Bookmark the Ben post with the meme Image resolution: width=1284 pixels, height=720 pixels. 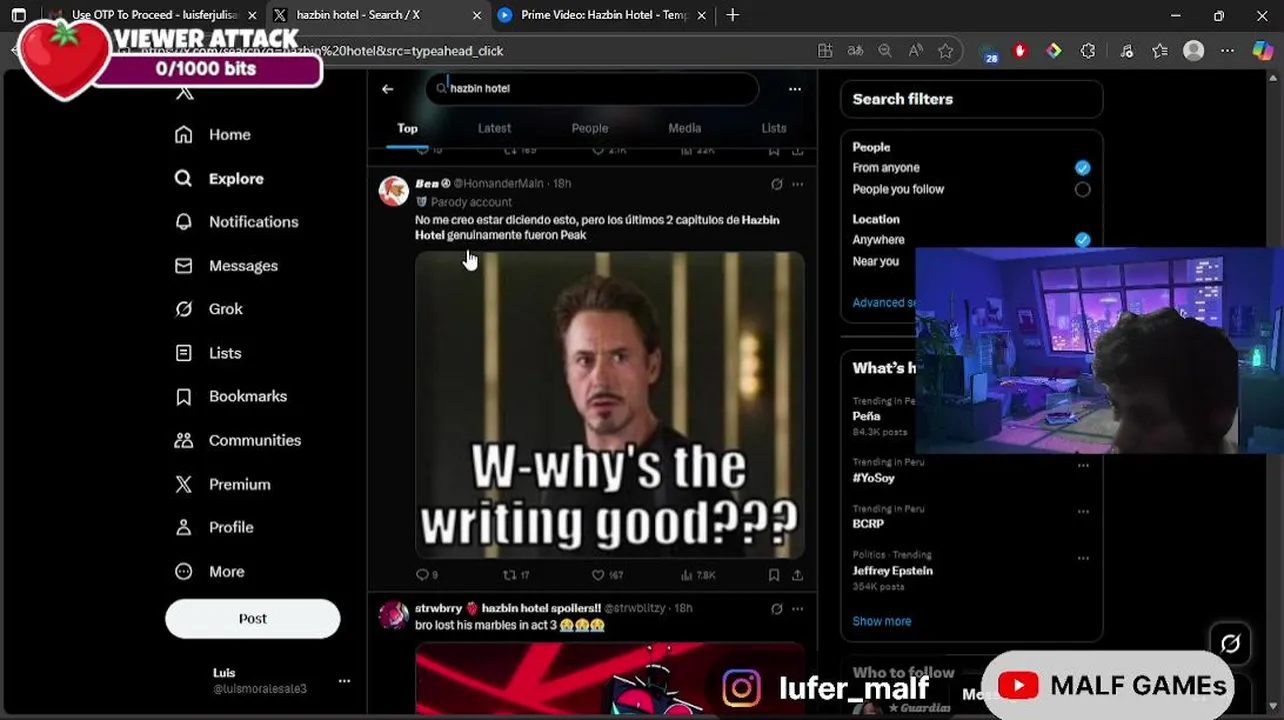[774, 575]
